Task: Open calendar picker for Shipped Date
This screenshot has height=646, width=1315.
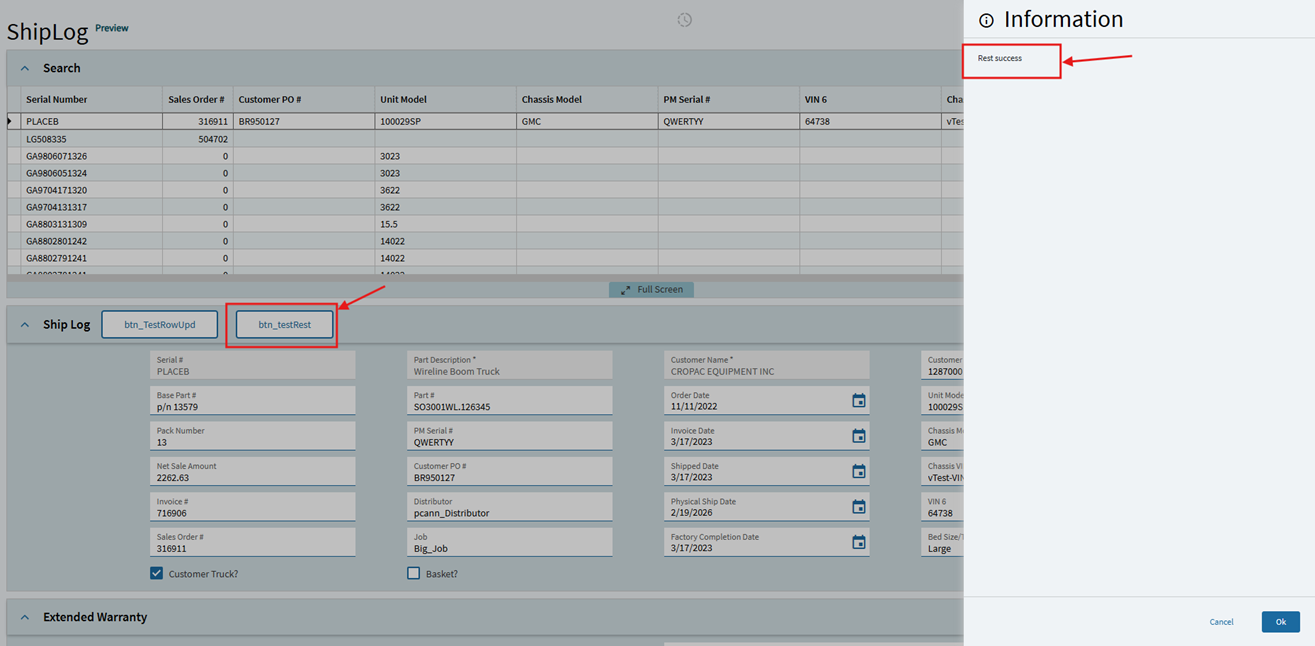Action: [858, 471]
